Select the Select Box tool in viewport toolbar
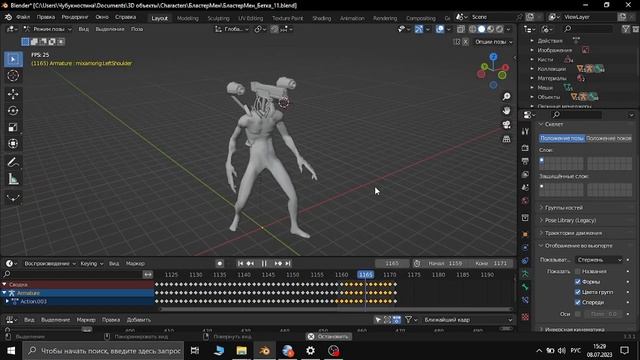The height and width of the screenshot is (360, 640). coord(13,60)
